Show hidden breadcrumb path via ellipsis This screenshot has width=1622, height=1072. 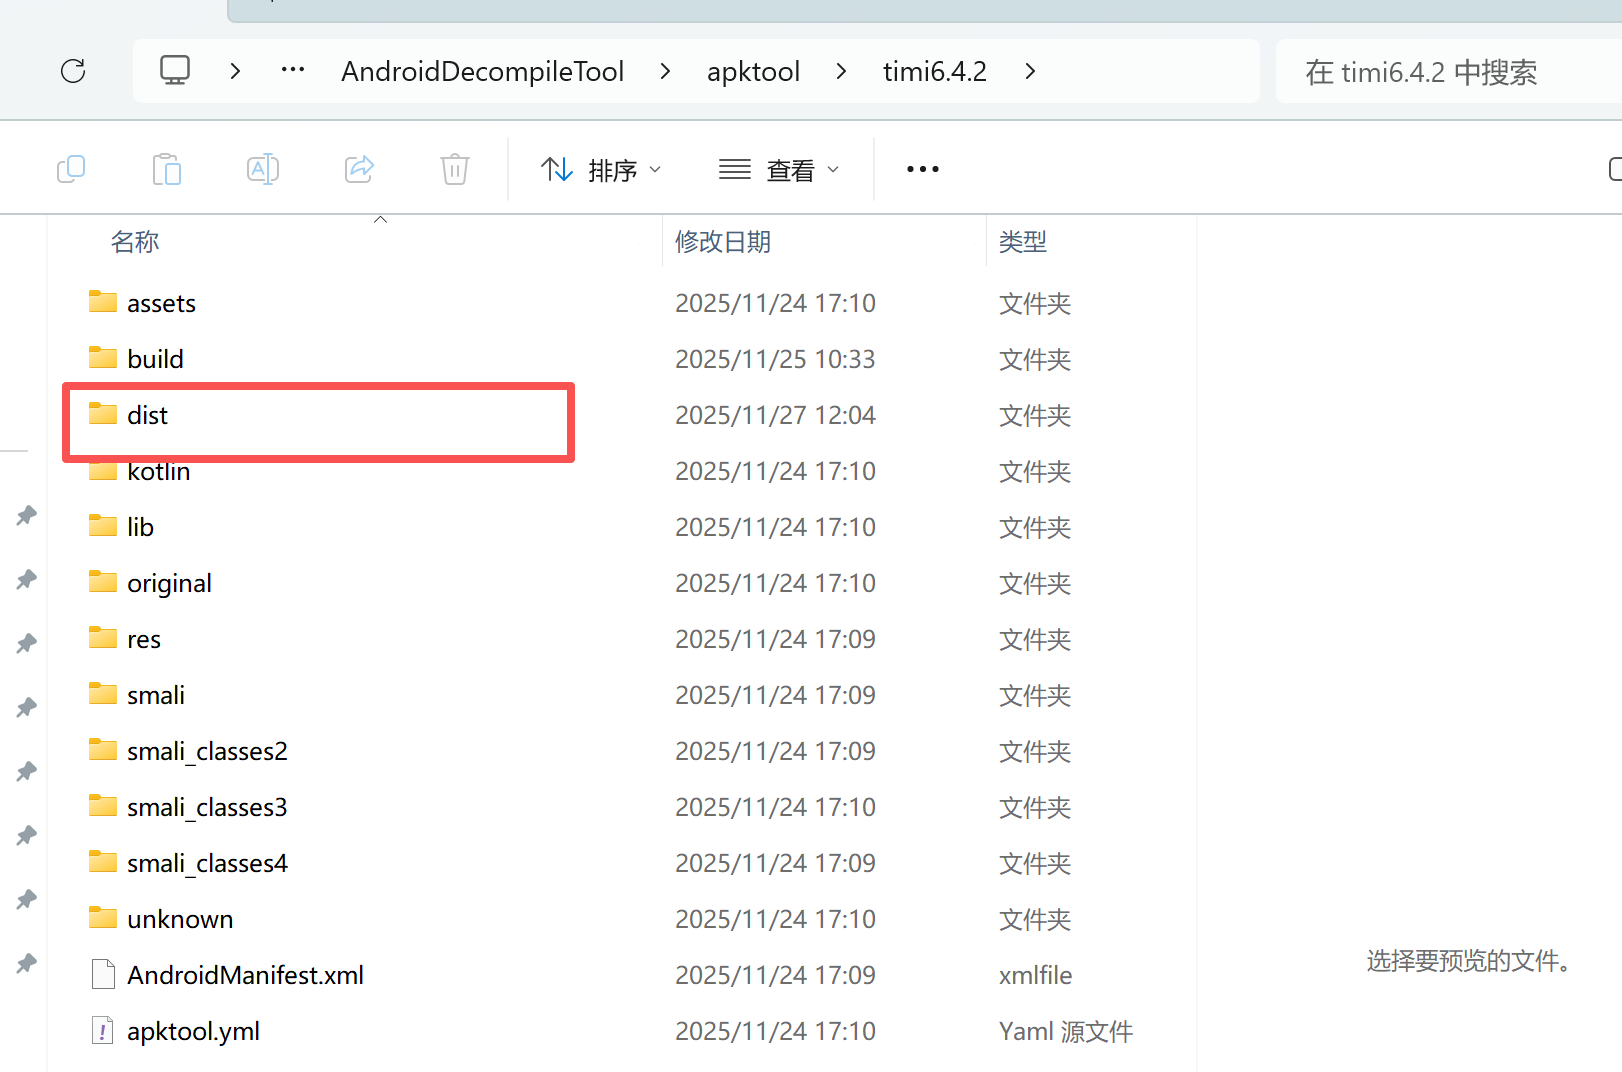tap(293, 71)
